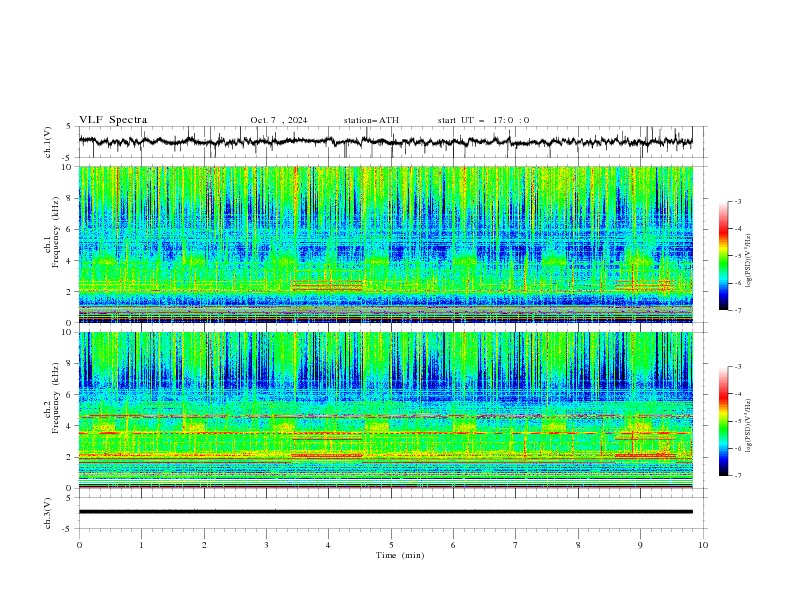Click the 'station=ATH' label

pos(371,120)
